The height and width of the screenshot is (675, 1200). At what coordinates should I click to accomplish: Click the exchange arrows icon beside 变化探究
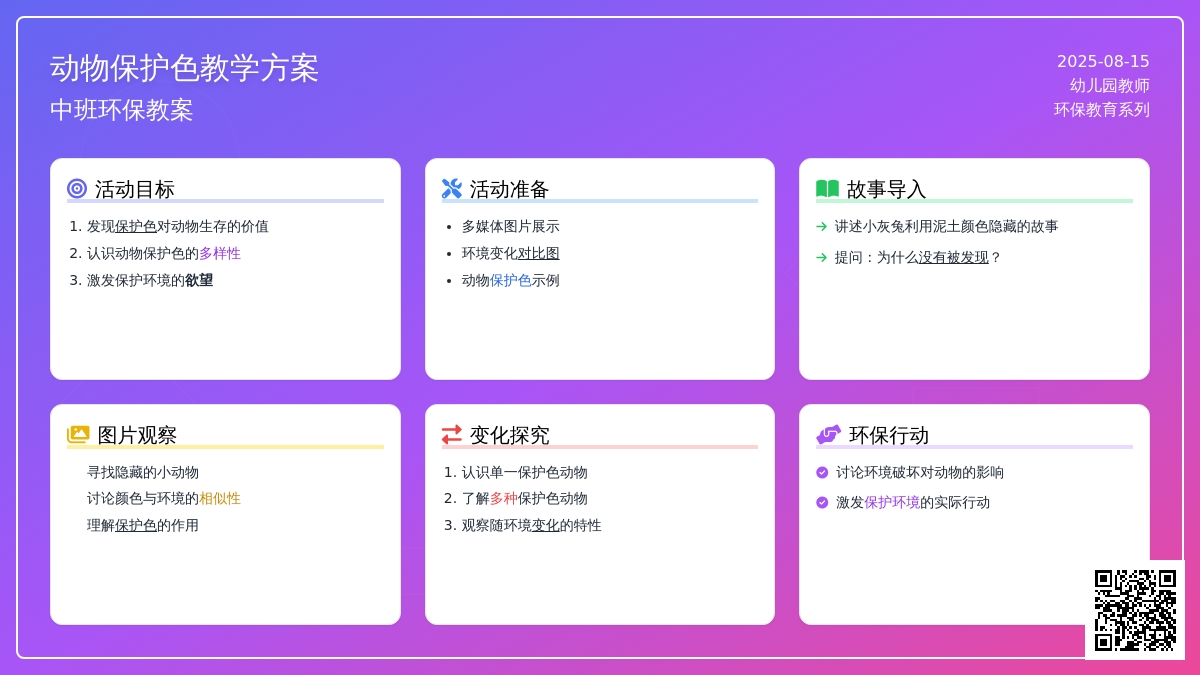(x=452, y=434)
